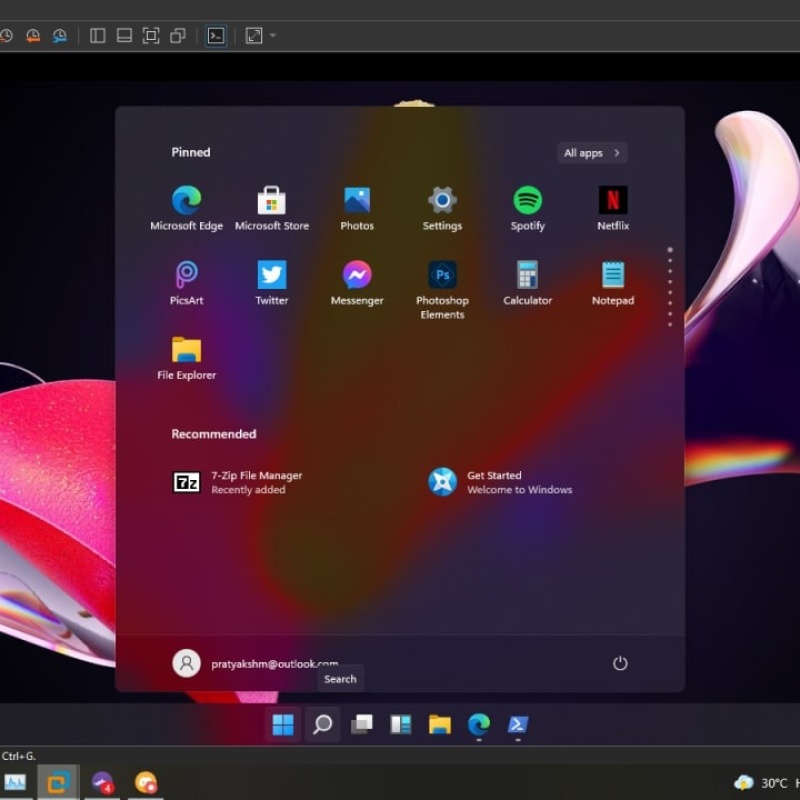Click the VMware Workstation icon in host taskbar
This screenshot has width=800, height=800.
click(58, 782)
